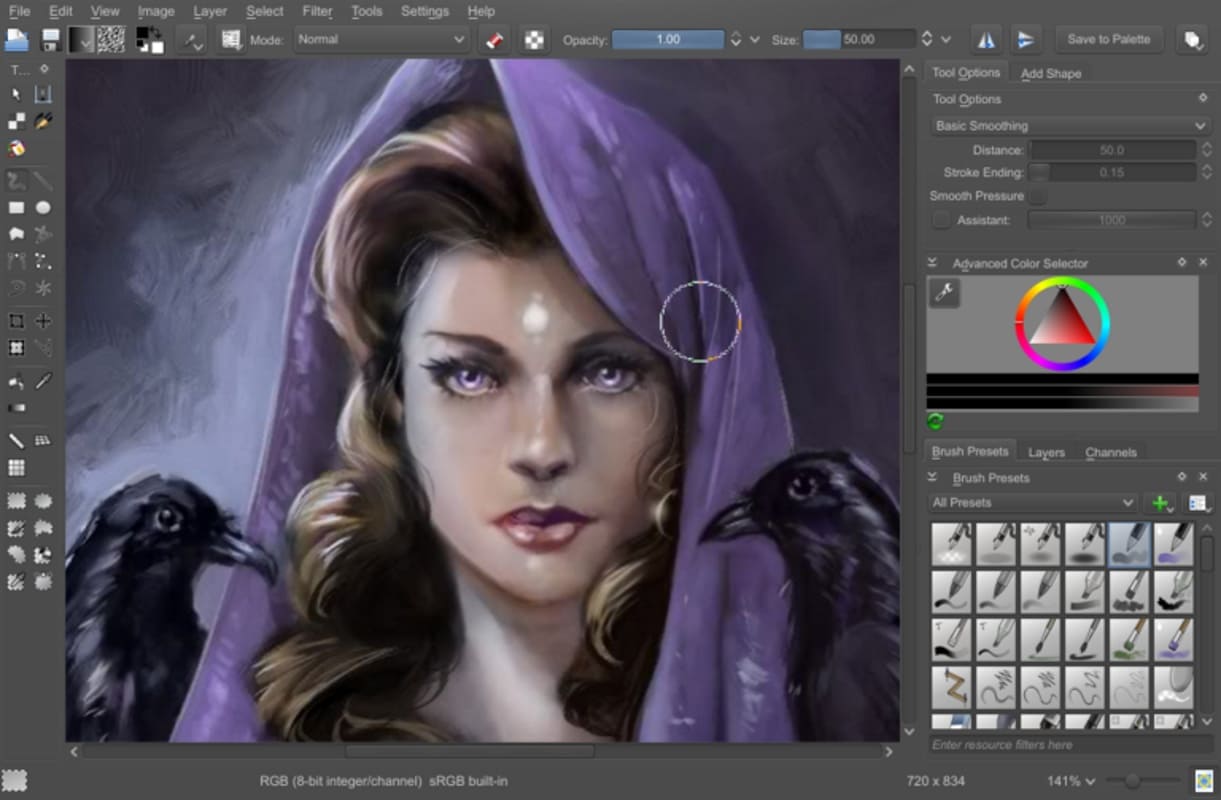Select the Transform tool in the toolbox

tap(17, 347)
